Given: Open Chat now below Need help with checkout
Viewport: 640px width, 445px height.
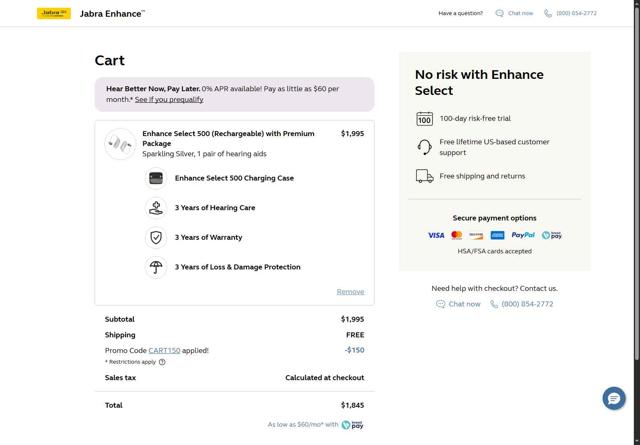Looking at the screenshot, I should click(x=464, y=304).
